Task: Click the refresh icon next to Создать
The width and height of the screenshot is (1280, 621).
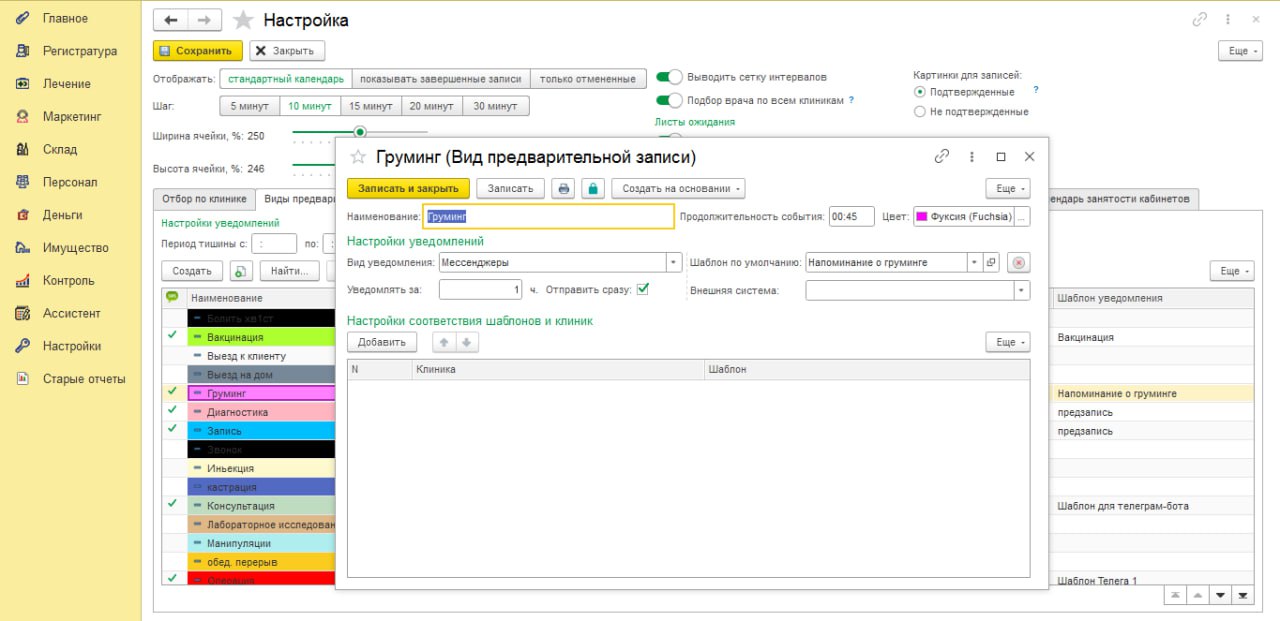Action: pos(241,271)
